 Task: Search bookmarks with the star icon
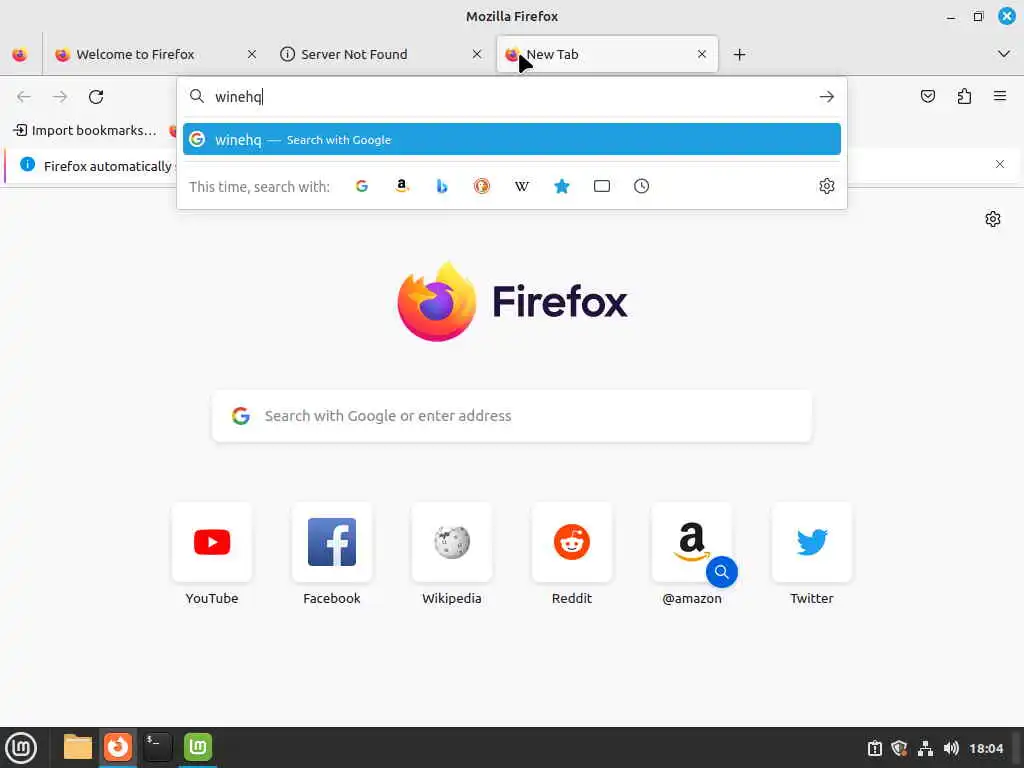point(562,186)
